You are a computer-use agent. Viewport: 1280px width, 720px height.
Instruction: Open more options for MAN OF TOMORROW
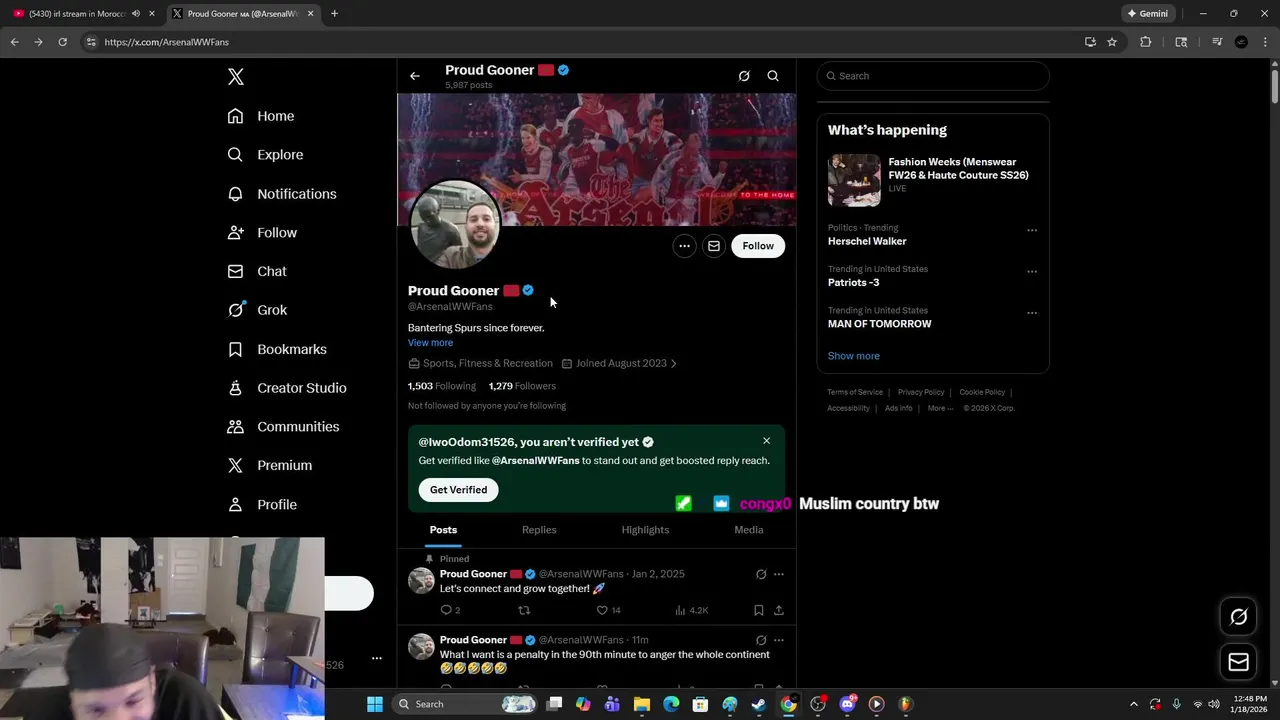[x=1032, y=313]
